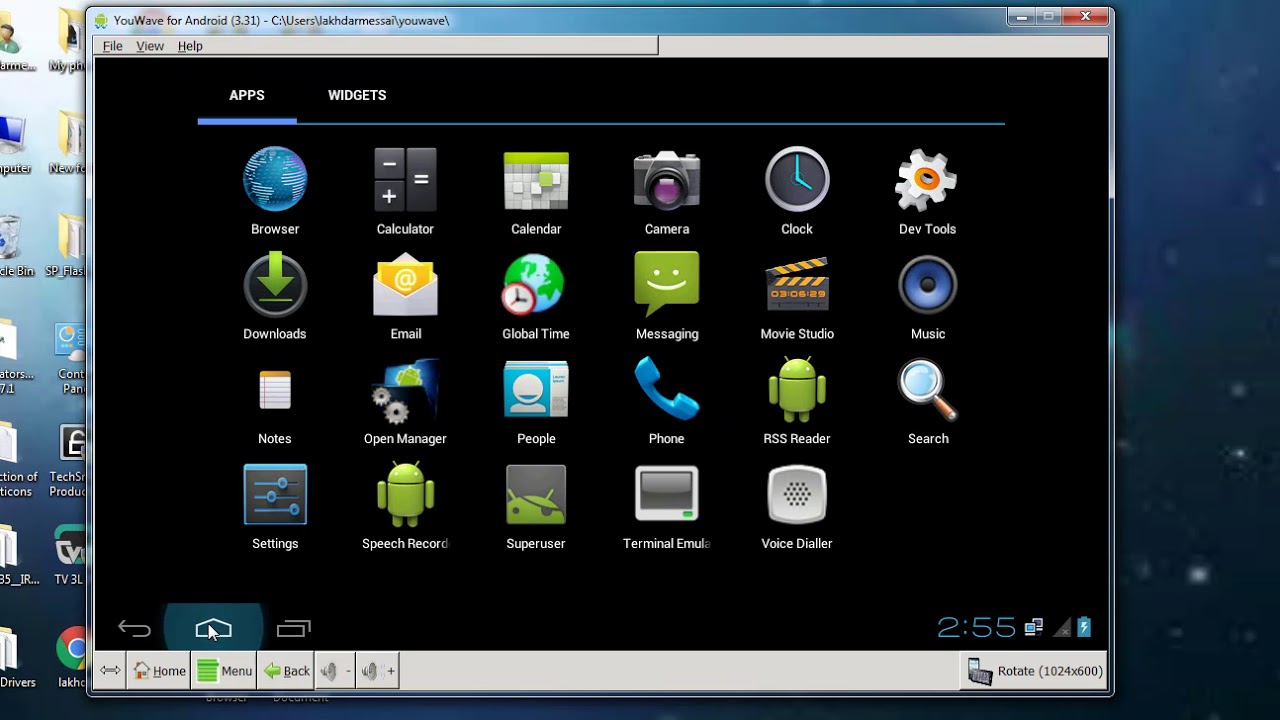
Task: Open the Help menu
Action: (190, 46)
